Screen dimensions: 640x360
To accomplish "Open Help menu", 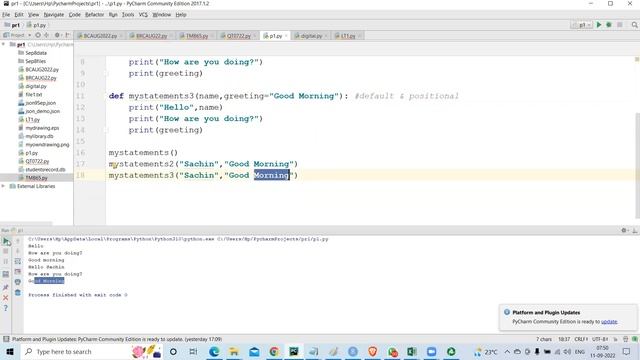I will coord(181,15).
